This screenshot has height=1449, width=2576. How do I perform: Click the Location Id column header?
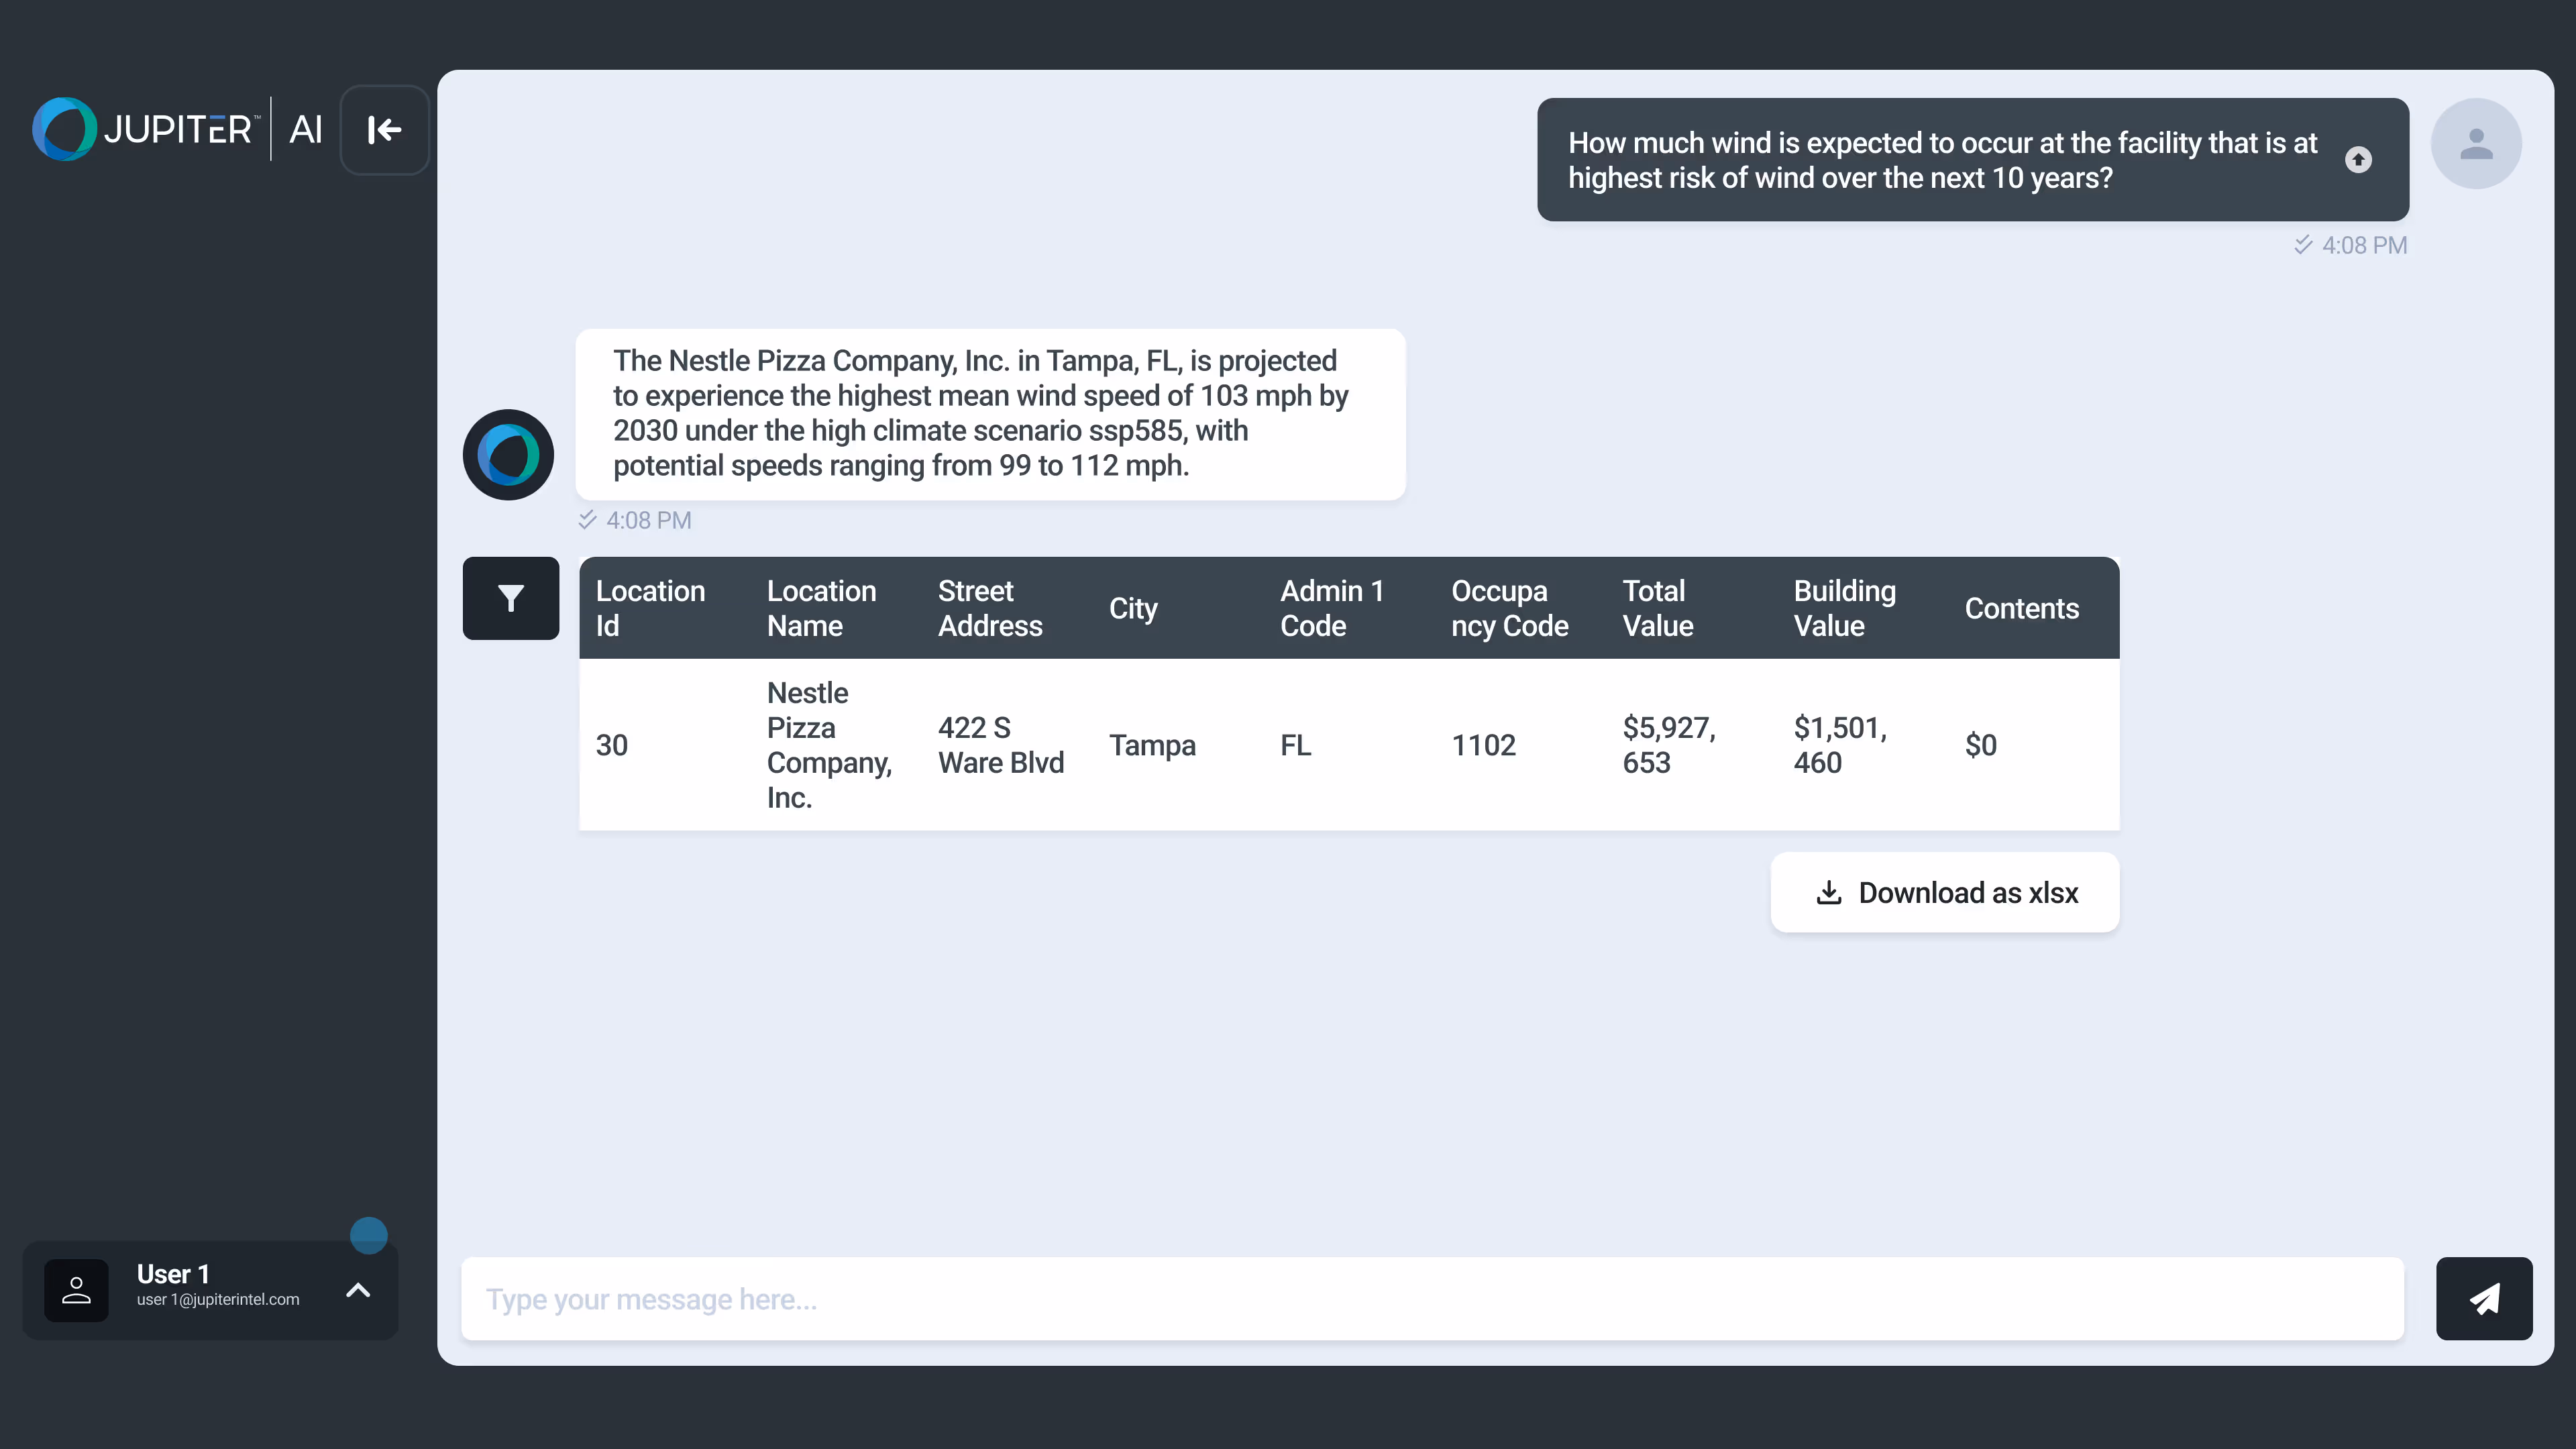pyautogui.click(x=650, y=608)
